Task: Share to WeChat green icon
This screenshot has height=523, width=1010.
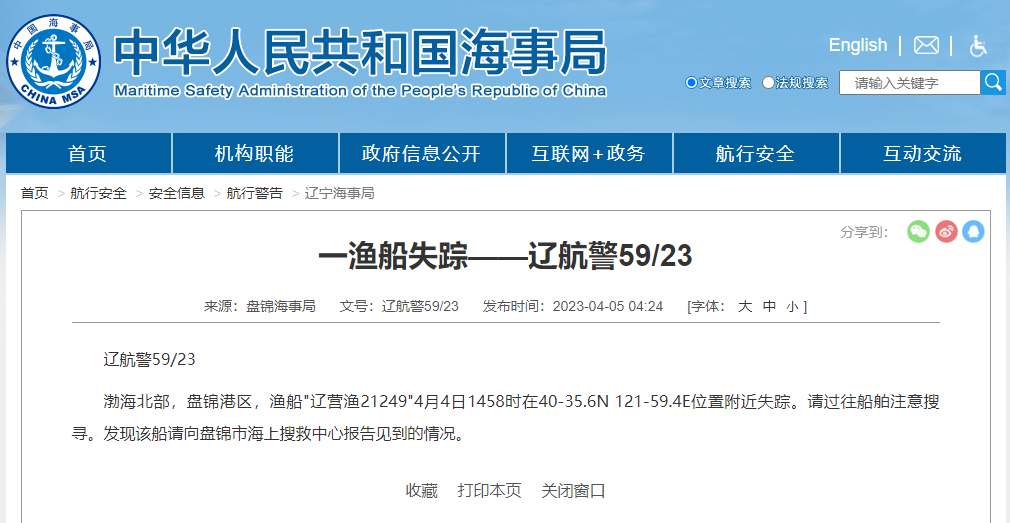Action: tap(918, 232)
